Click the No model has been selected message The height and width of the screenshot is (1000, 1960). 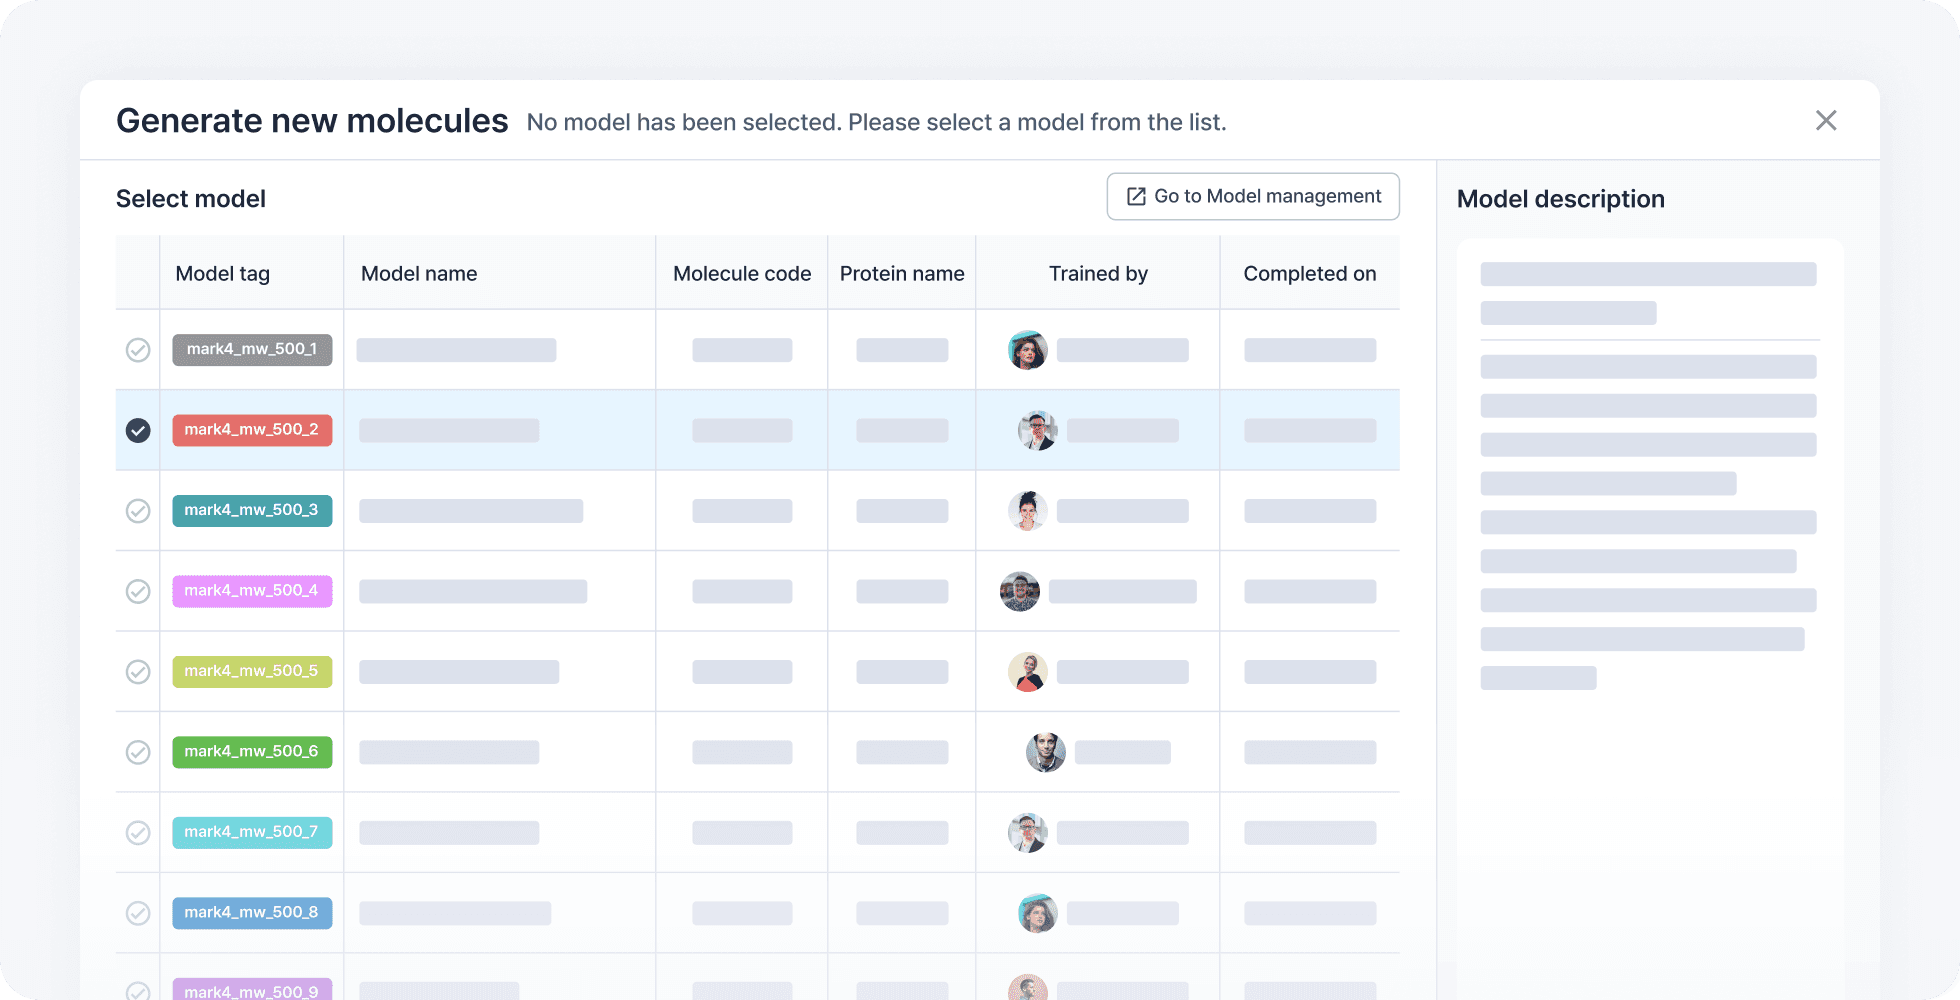pyautogui.click(x=877, y=122)
